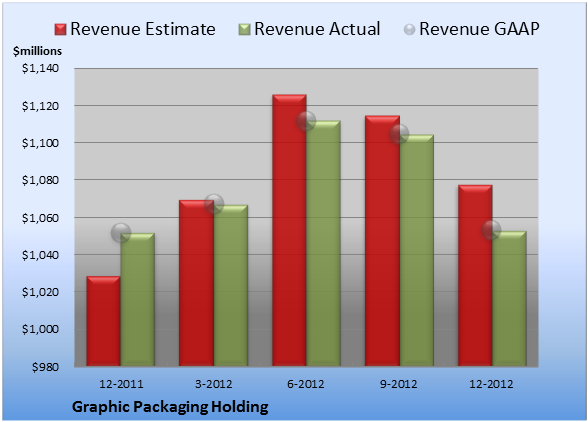Click the '$millions' axis unit label
Screen dimensions: 588x422
point(37,51)
